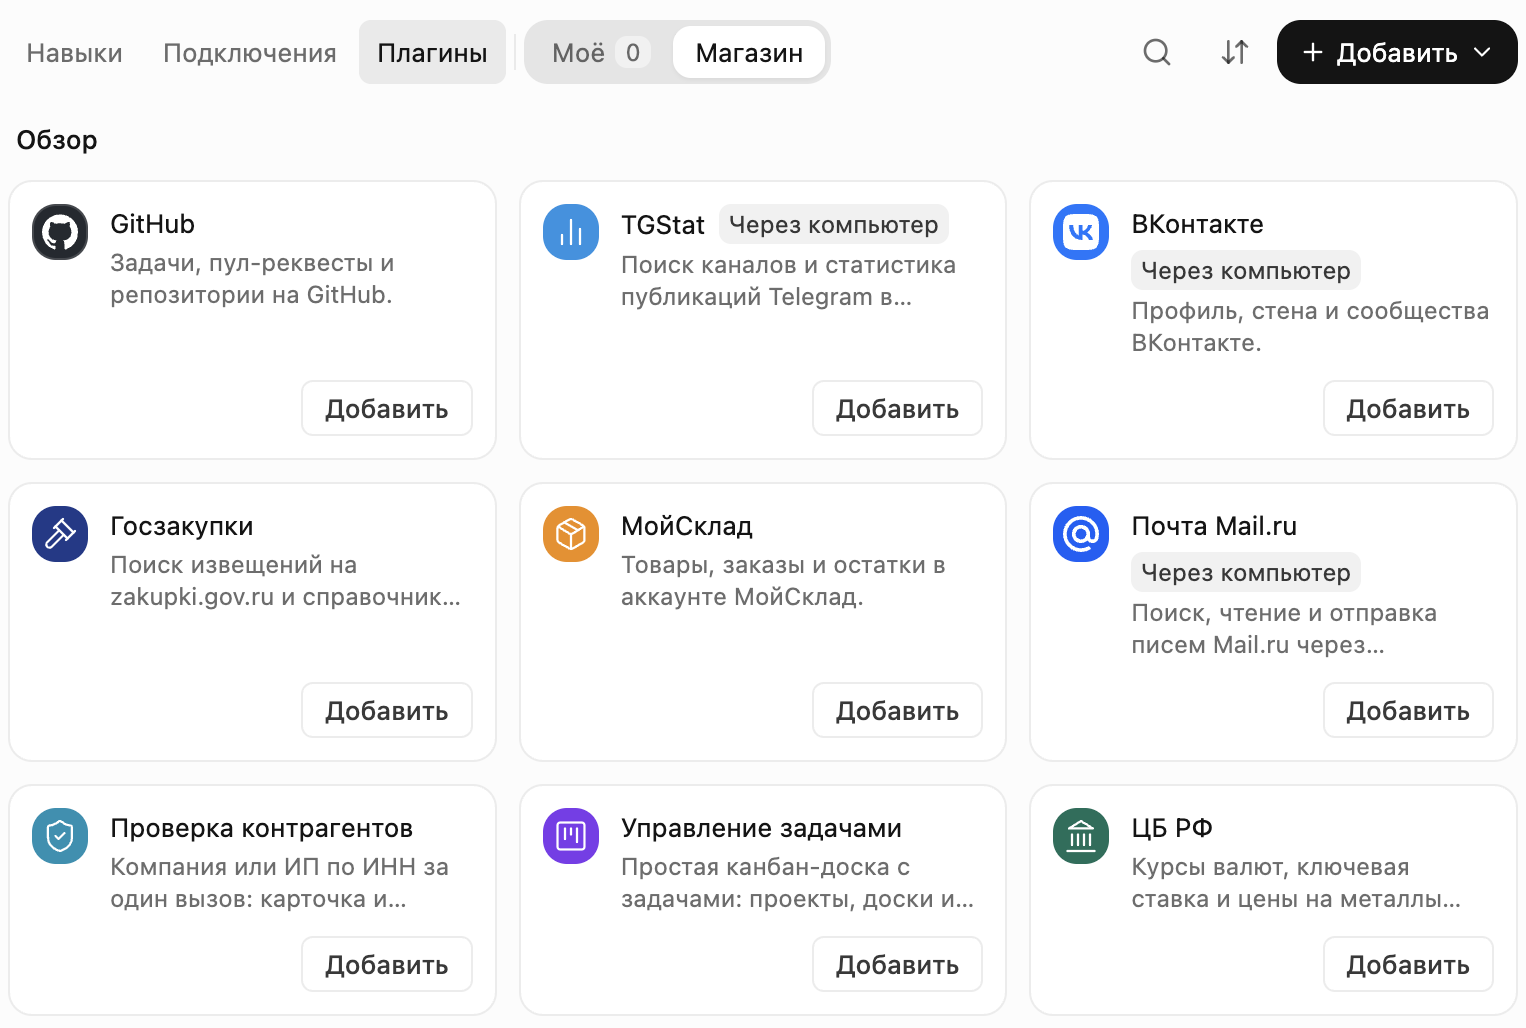Click the Через компьютер badge on ВКонтакте
This screenshot has height=1028, width=1526.
point(1246,270)
